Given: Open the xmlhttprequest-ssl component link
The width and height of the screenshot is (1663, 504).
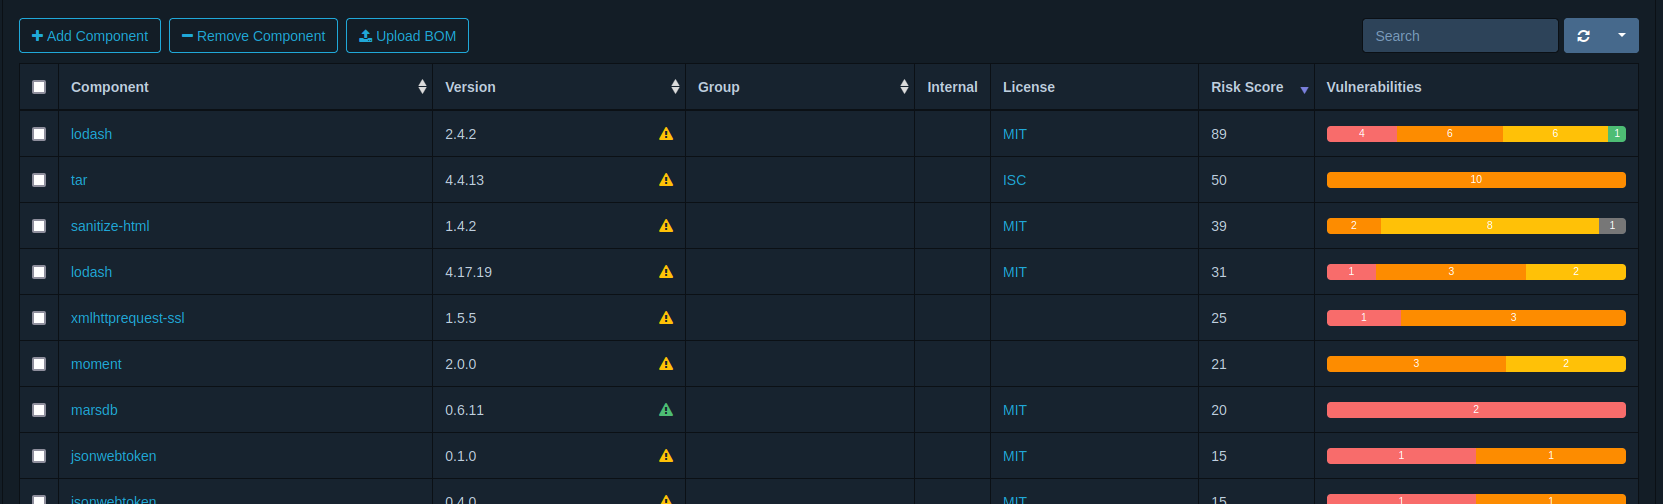Looking at the screenshot, I should tap(127, 318).
